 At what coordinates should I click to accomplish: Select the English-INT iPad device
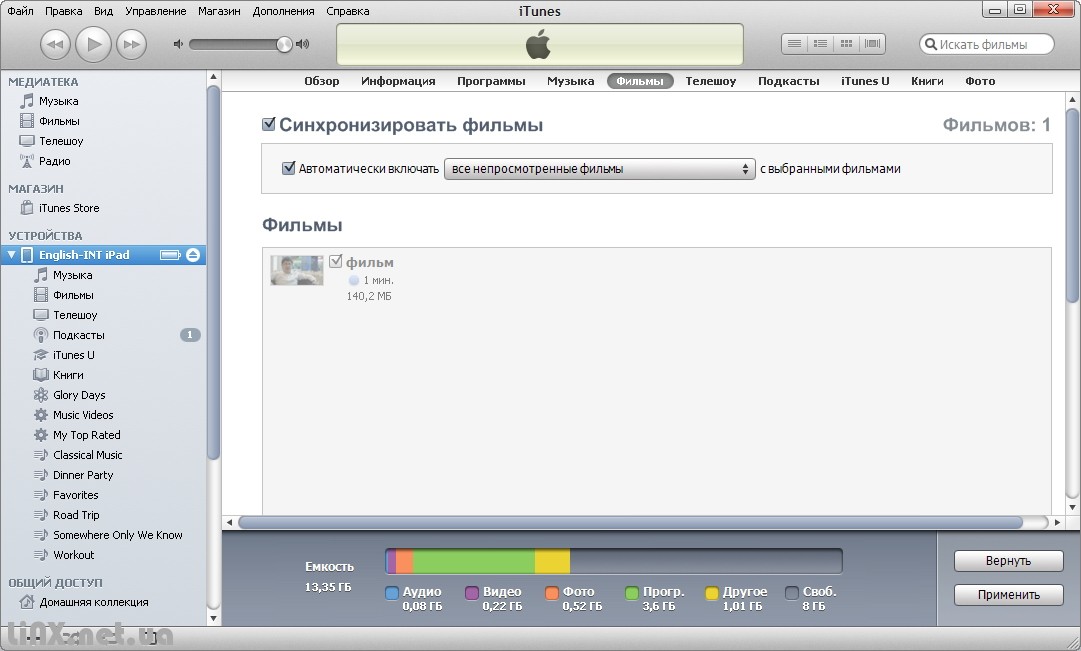coord(103,255)
